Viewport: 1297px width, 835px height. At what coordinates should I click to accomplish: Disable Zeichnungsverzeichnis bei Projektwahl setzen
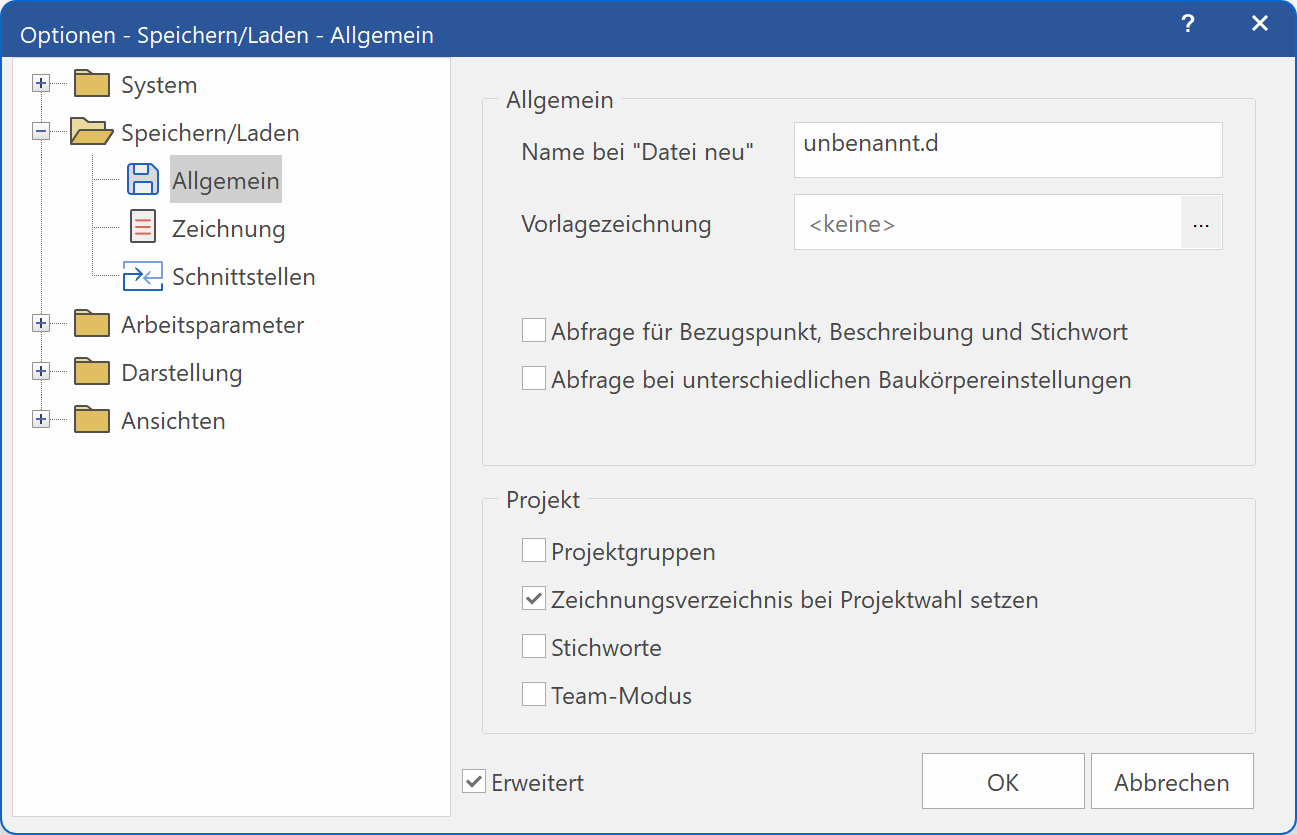[x=533, y=598]
